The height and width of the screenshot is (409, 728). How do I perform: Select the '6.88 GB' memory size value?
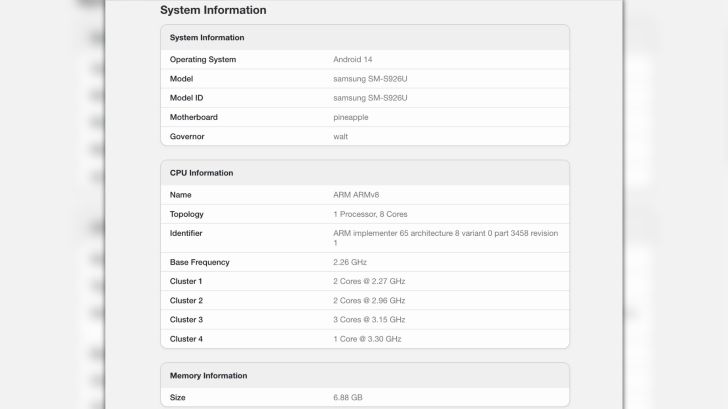click(x=348, y=398)
